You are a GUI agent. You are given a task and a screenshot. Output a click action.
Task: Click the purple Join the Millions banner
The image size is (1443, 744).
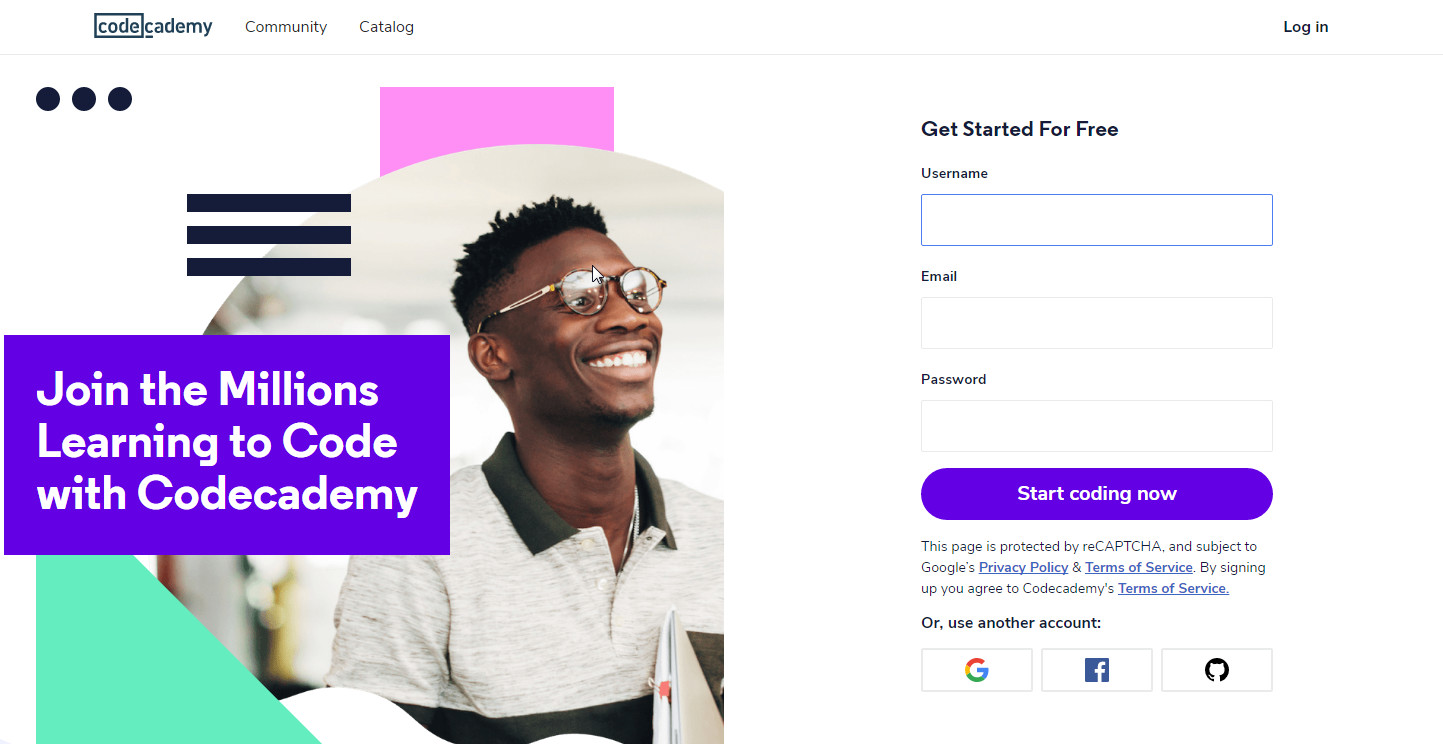227,445
